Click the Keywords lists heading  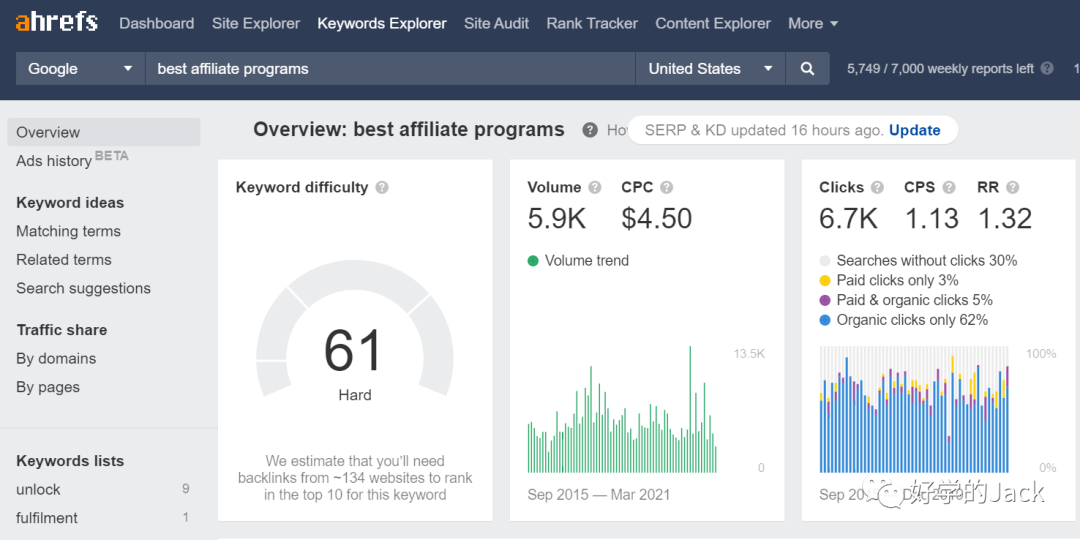(70, 461)
